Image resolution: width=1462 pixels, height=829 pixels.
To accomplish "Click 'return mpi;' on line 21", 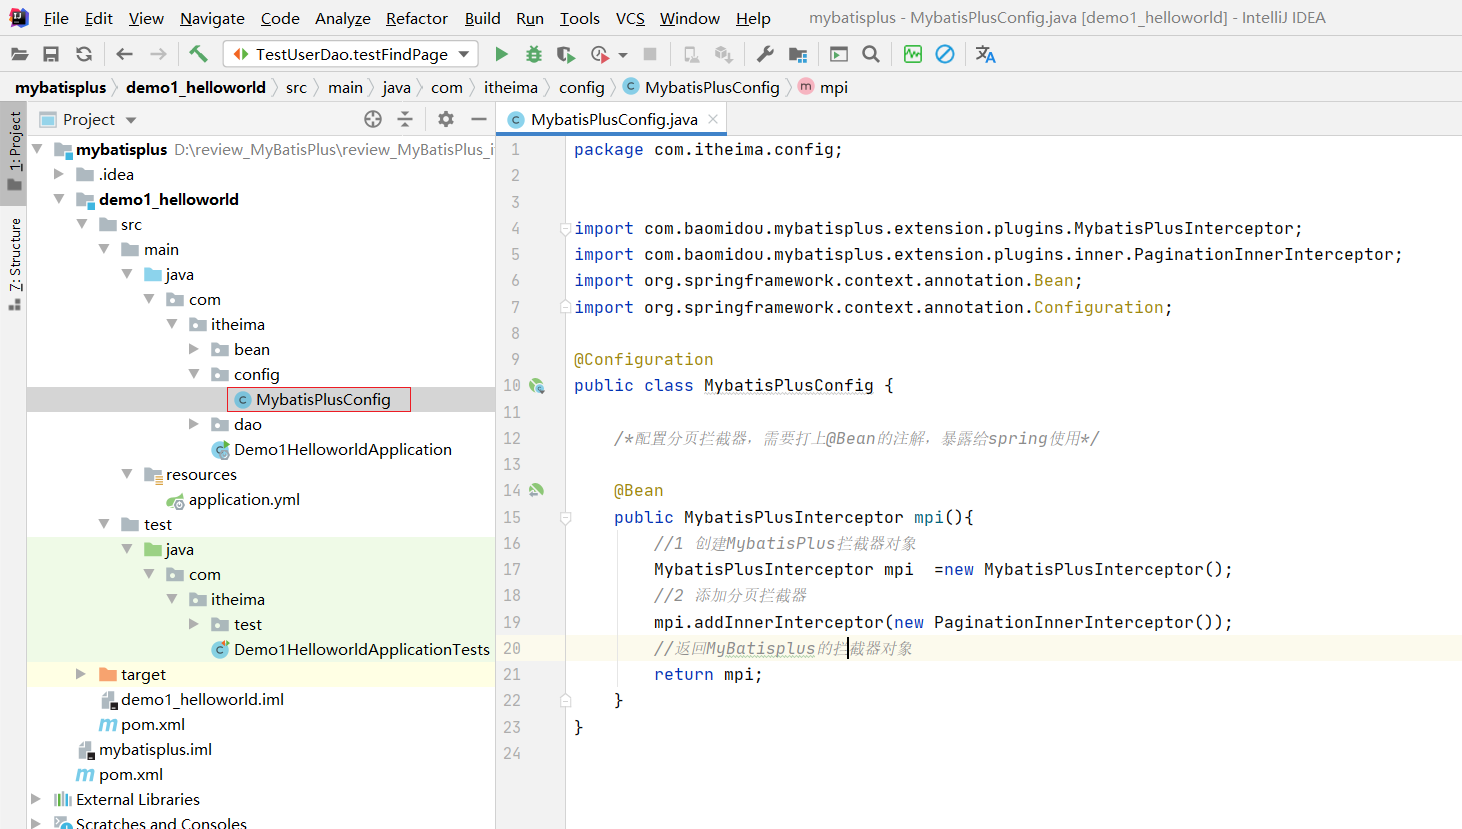I will point(708,674).
